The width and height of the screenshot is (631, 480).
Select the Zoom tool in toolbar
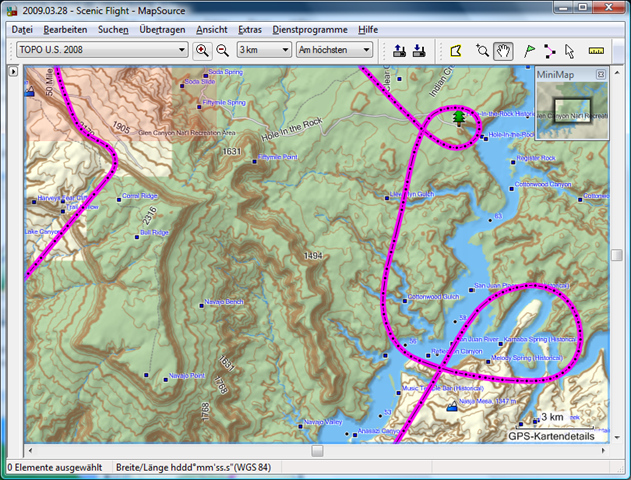click(484, 50)
